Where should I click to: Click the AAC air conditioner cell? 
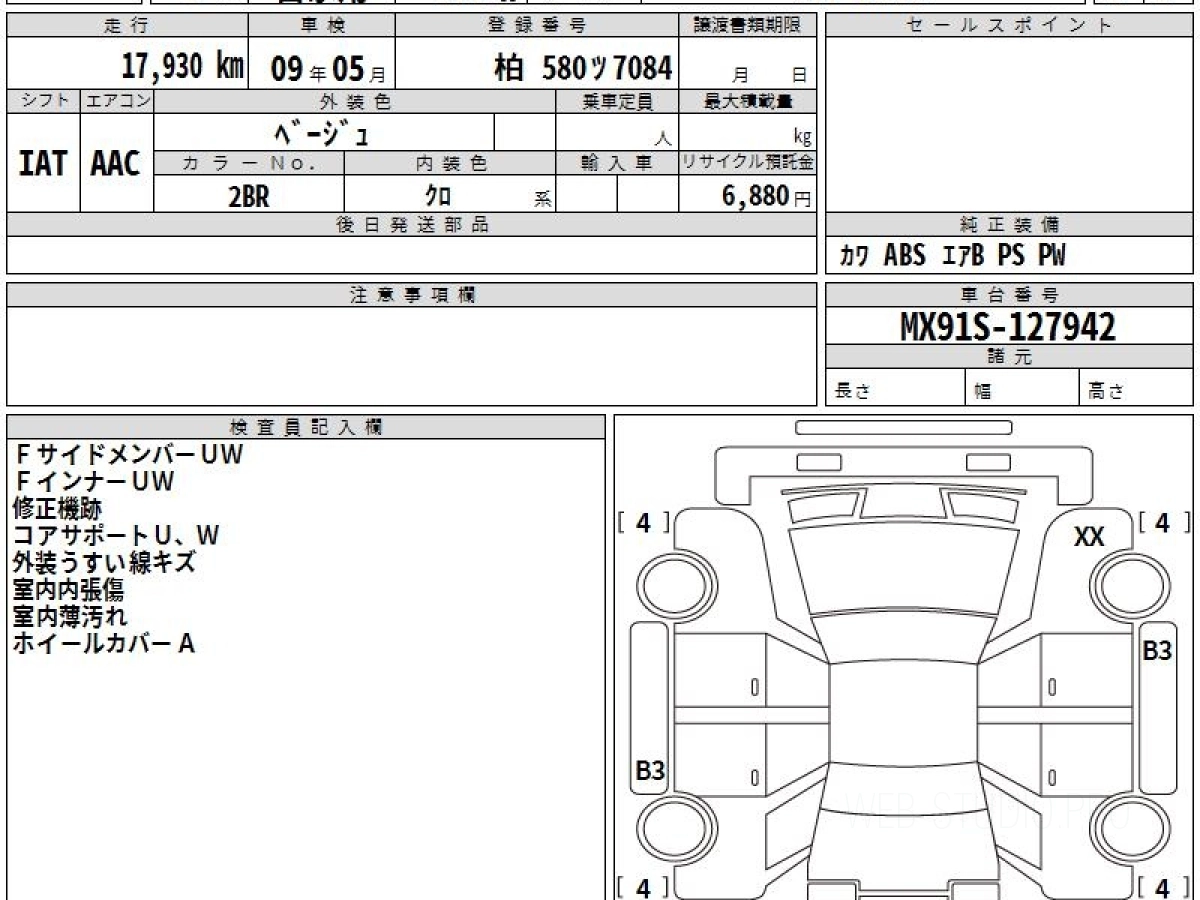(116, 164)
